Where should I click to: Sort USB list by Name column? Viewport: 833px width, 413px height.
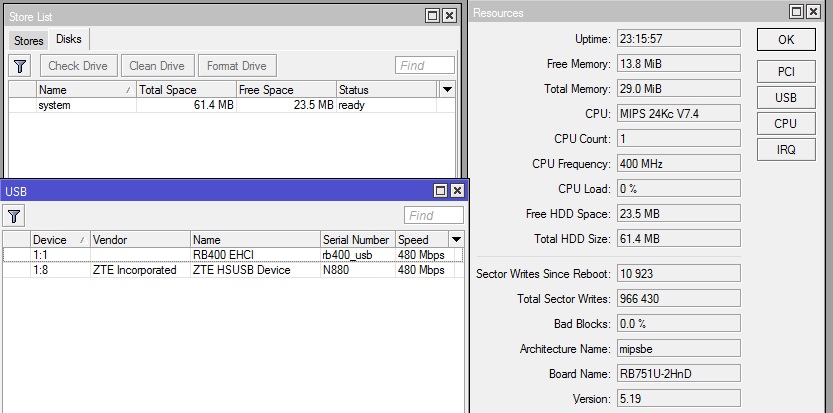[256, 240]
